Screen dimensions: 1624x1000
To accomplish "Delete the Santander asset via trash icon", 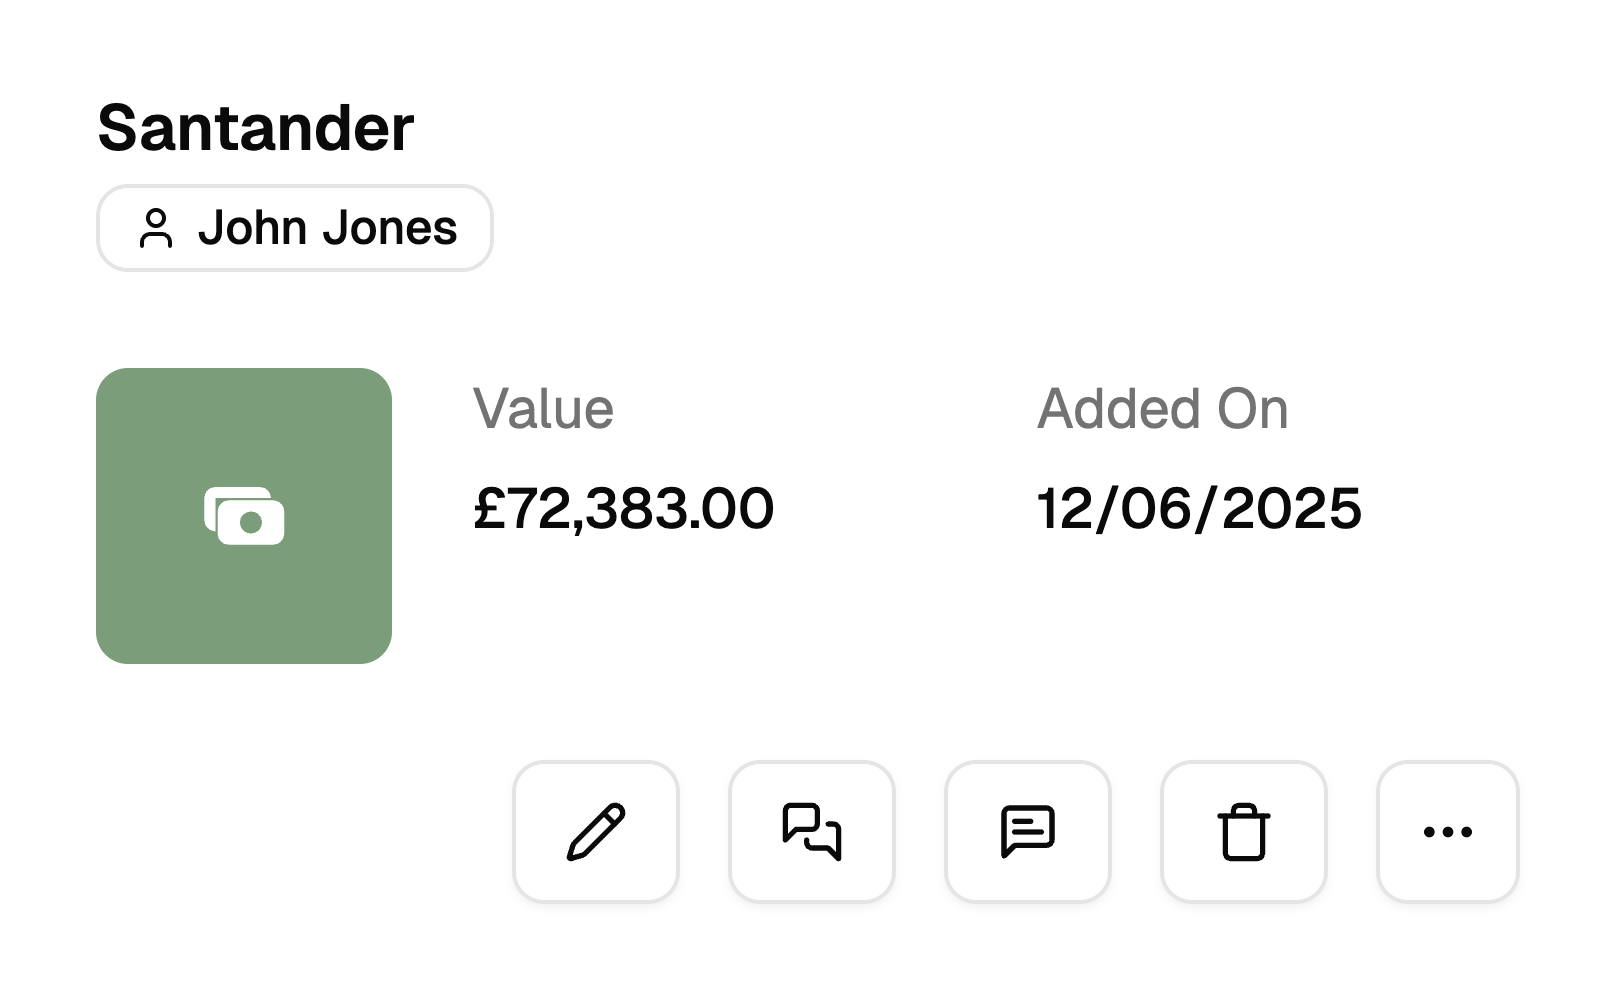I will click(x=1244, y=831).
